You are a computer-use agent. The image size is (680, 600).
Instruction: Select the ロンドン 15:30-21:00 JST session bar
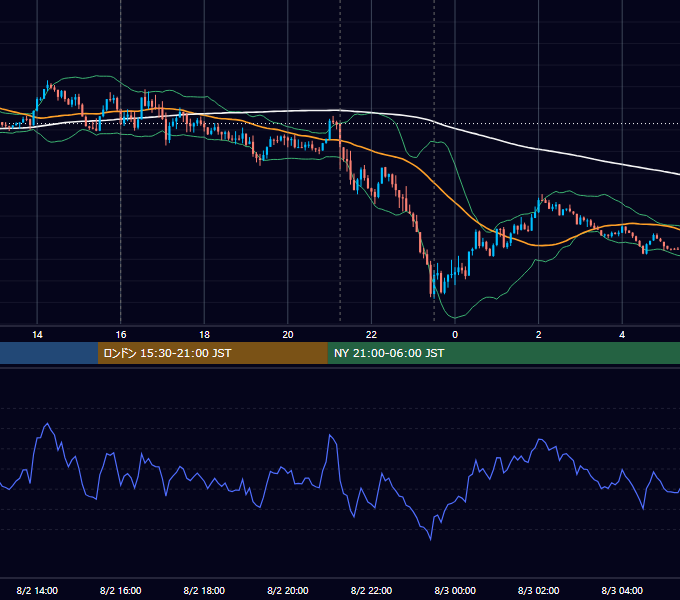[x=212, y=353]
